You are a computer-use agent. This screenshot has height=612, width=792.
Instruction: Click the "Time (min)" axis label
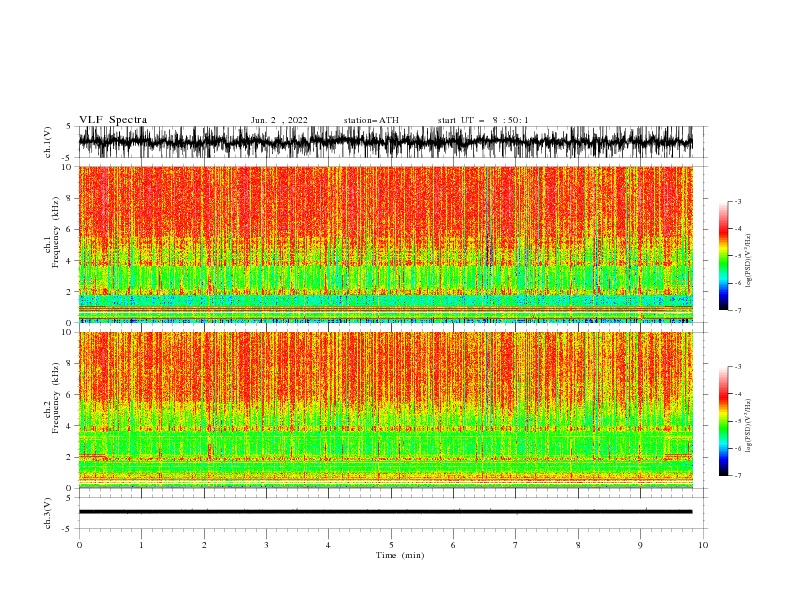coord(400,555)
